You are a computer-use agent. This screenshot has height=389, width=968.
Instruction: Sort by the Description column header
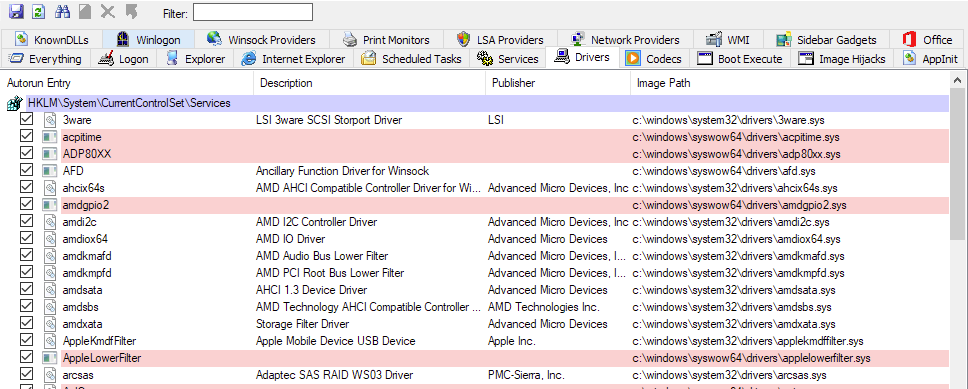tap(370, 83)
